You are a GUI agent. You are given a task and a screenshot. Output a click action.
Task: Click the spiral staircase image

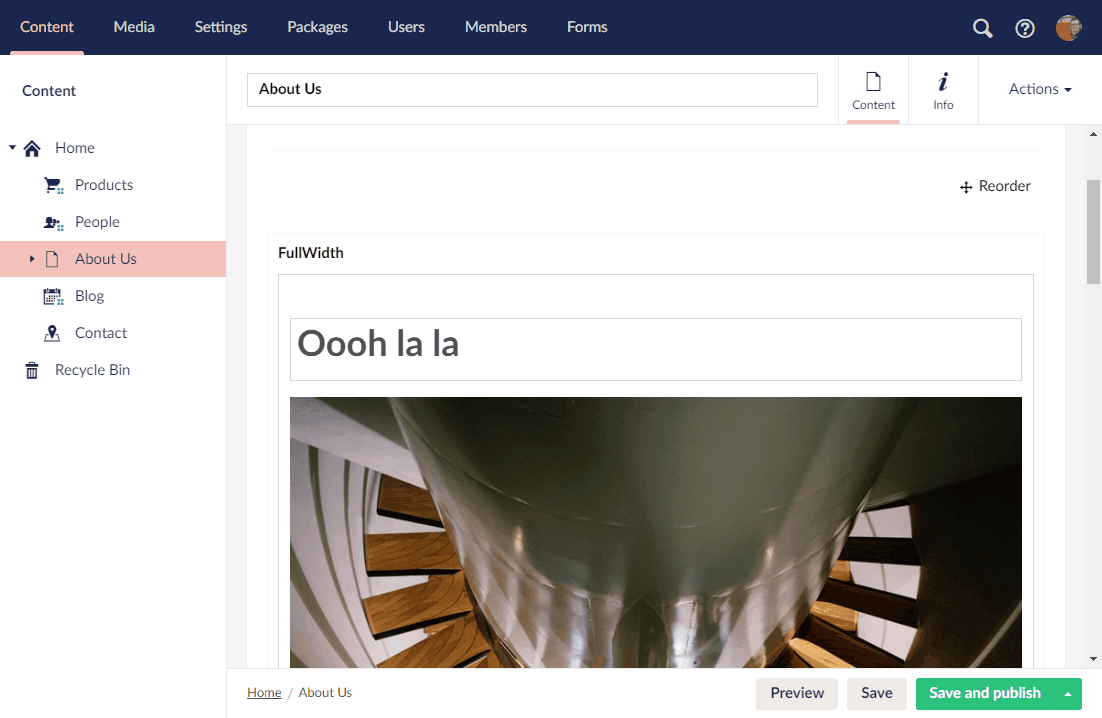tap(656, 533)
